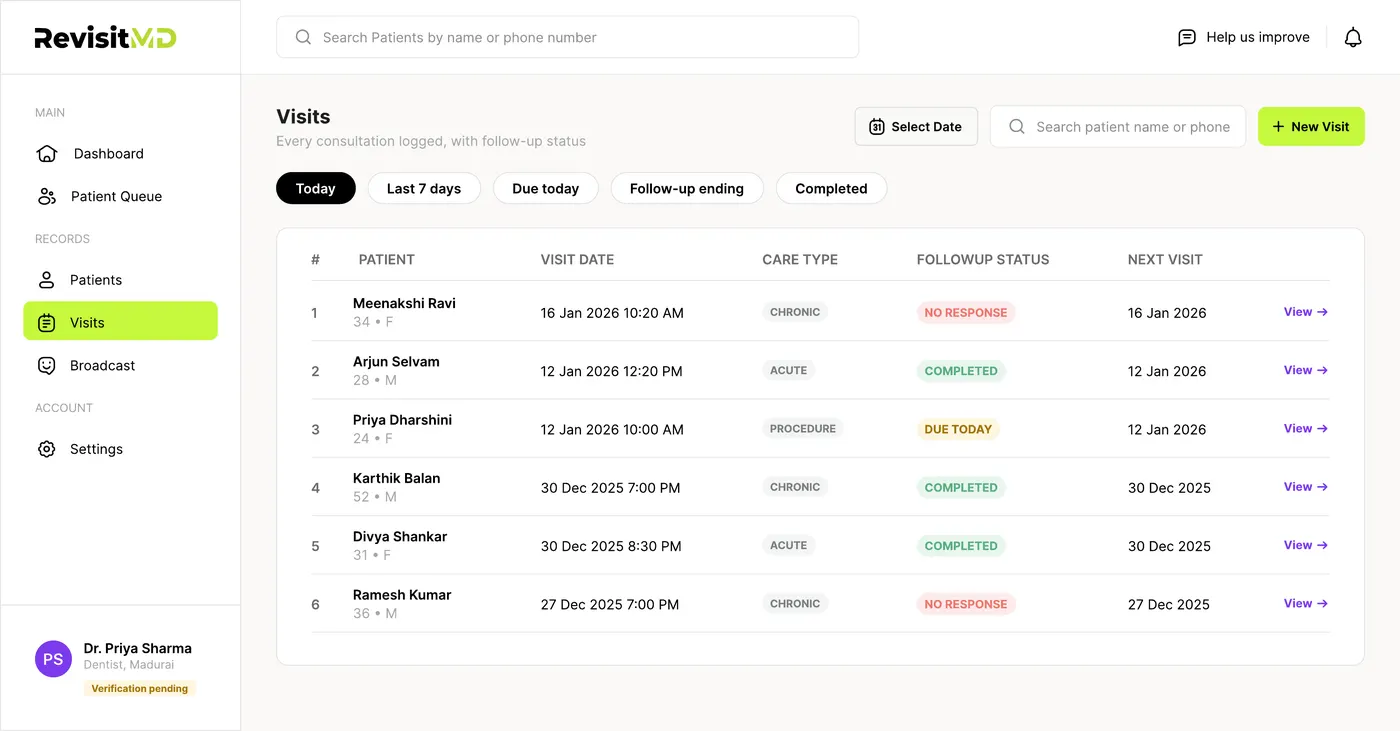Click patient name Priya Dharshini
Image resolution: width=1400 pixels, height=731 pixels.
click(402, 420)
